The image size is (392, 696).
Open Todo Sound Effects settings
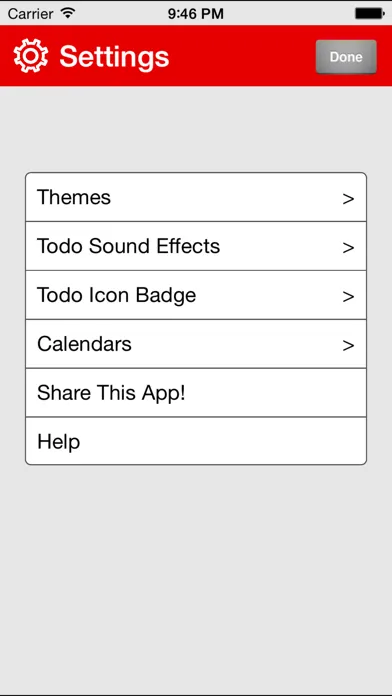pyautogui.click(x=196, y=246)
